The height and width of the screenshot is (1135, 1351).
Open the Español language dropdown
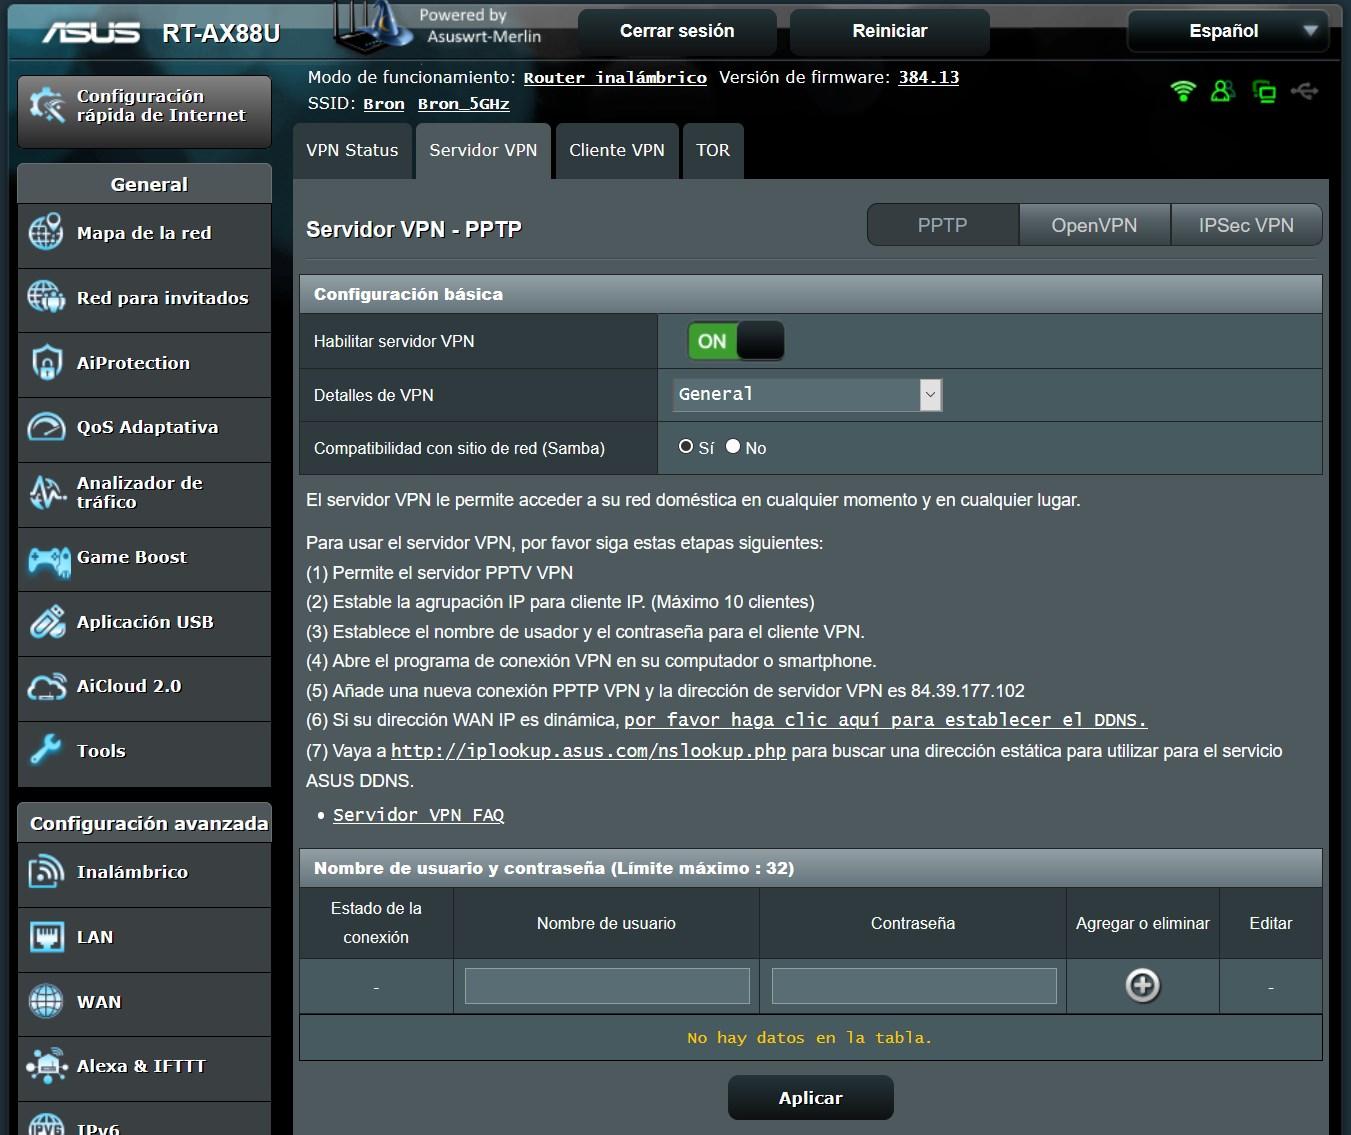coord(1228,31)
